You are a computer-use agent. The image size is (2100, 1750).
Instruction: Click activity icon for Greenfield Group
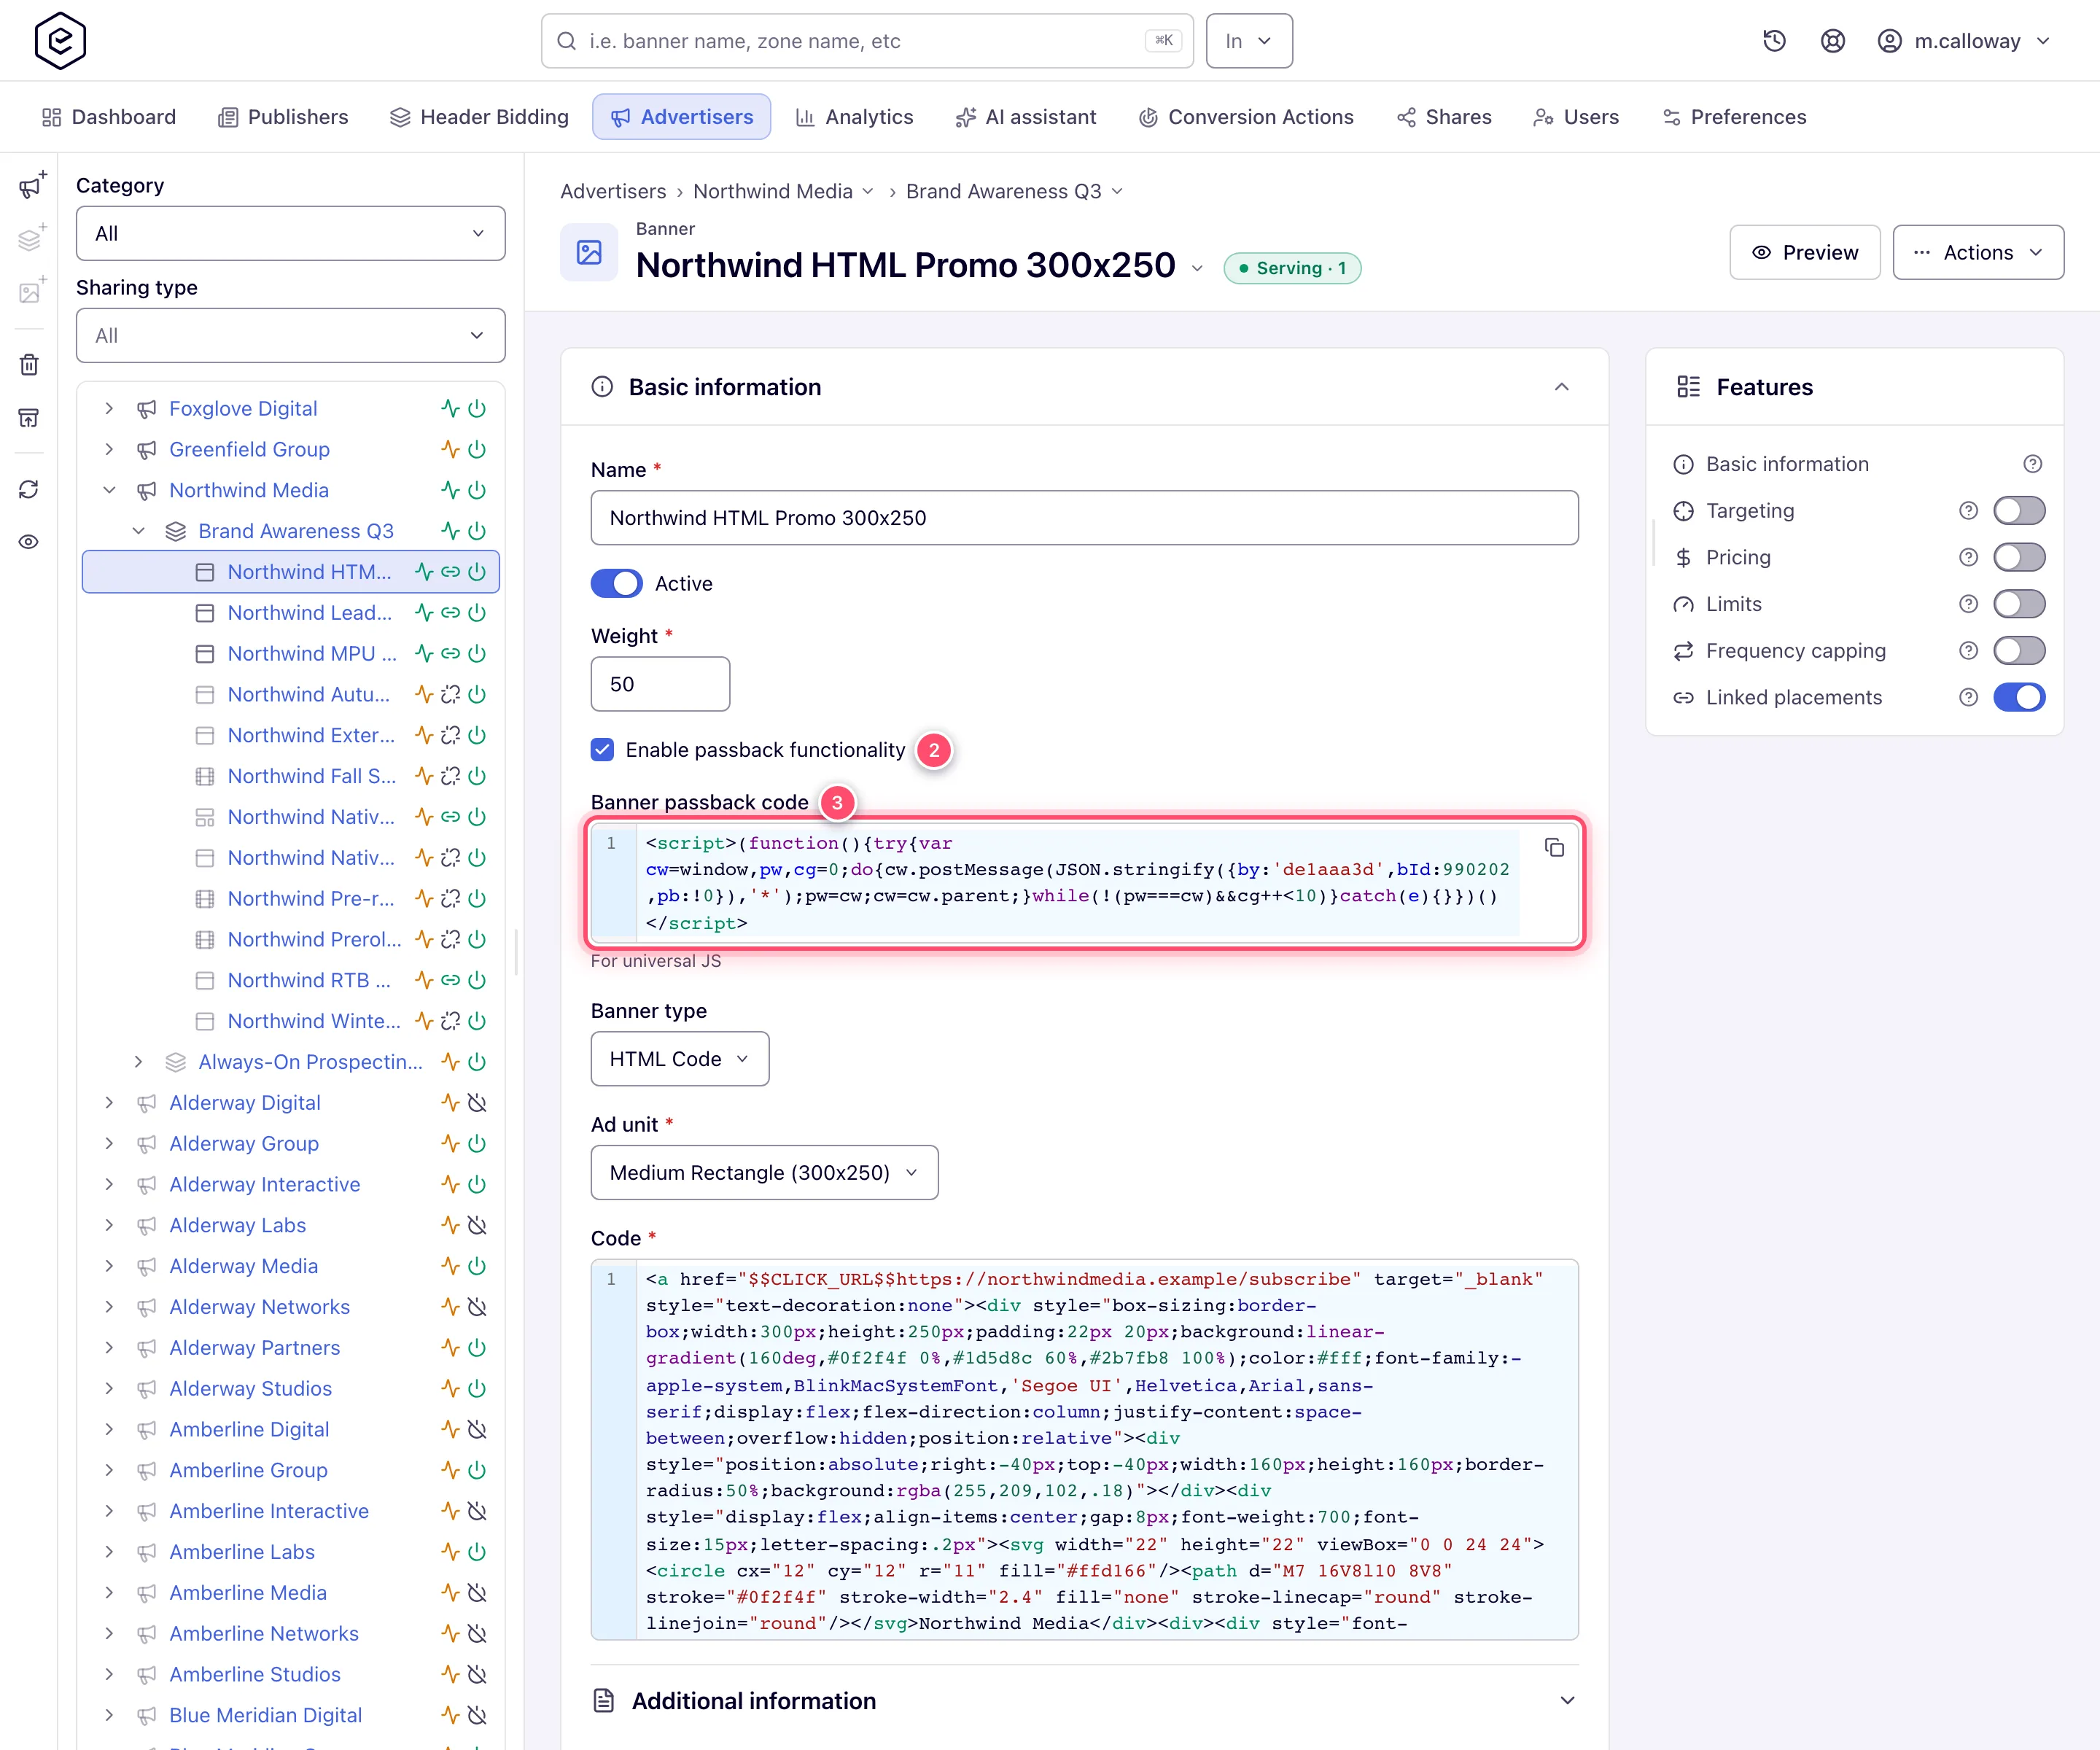point(450,449)
